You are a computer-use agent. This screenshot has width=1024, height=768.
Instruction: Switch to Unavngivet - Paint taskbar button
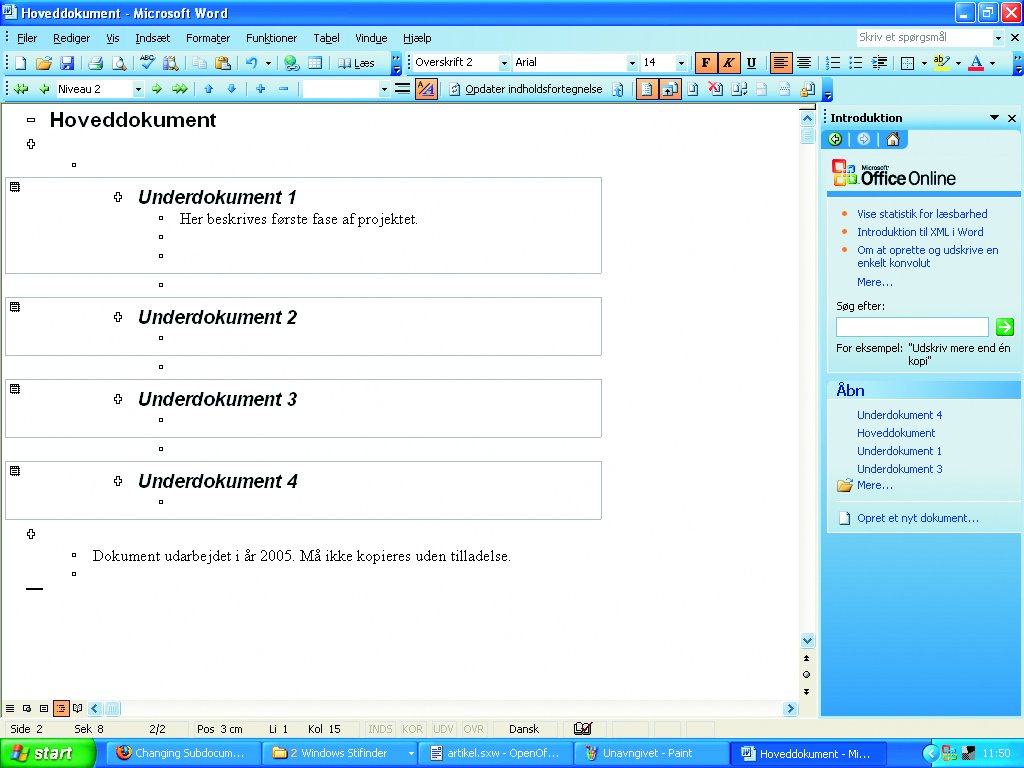coord(650,753)
